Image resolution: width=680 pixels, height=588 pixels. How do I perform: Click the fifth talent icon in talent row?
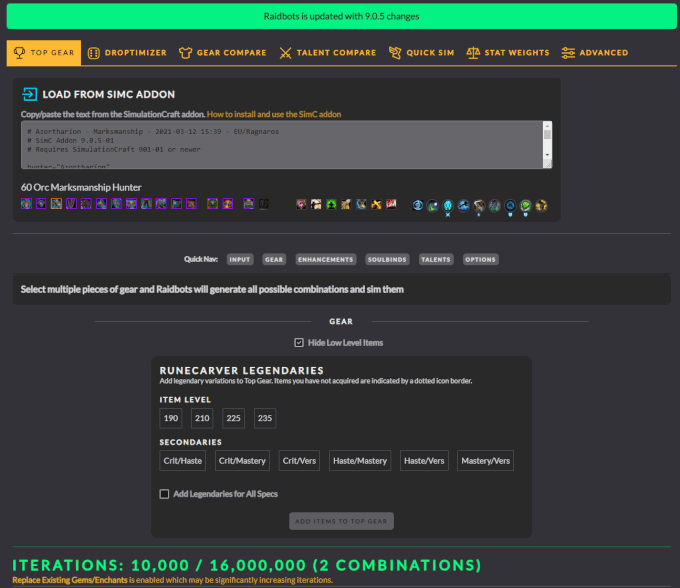click(x=361, y=204)
